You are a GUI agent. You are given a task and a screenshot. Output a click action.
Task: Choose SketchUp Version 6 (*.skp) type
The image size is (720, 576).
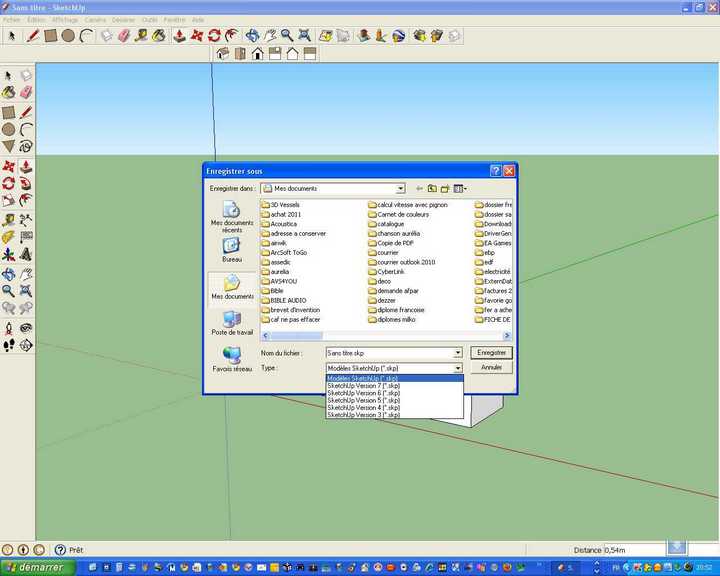394,393
